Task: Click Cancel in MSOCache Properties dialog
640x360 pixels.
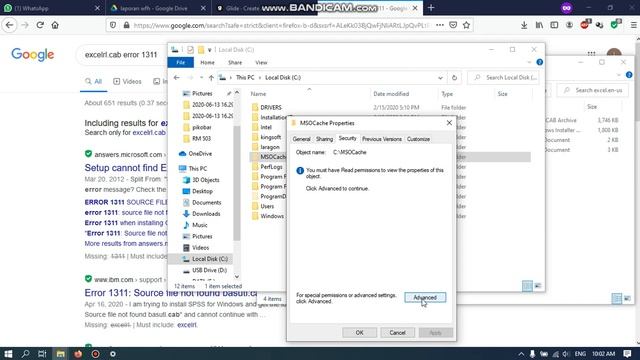Action: (x=397, y=333)
